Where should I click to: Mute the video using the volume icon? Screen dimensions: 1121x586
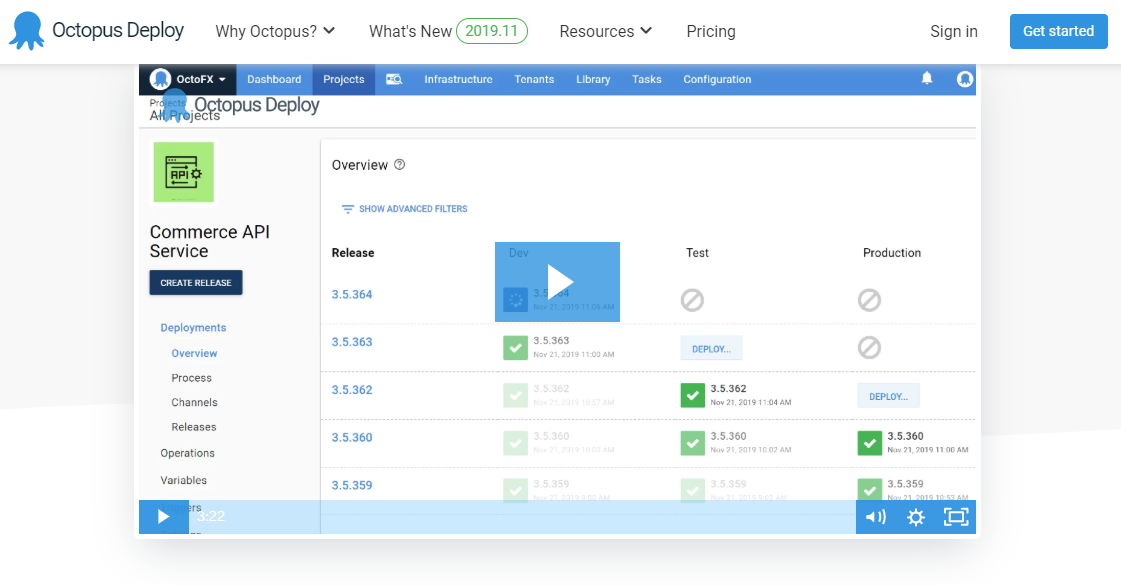coord(875,517)
